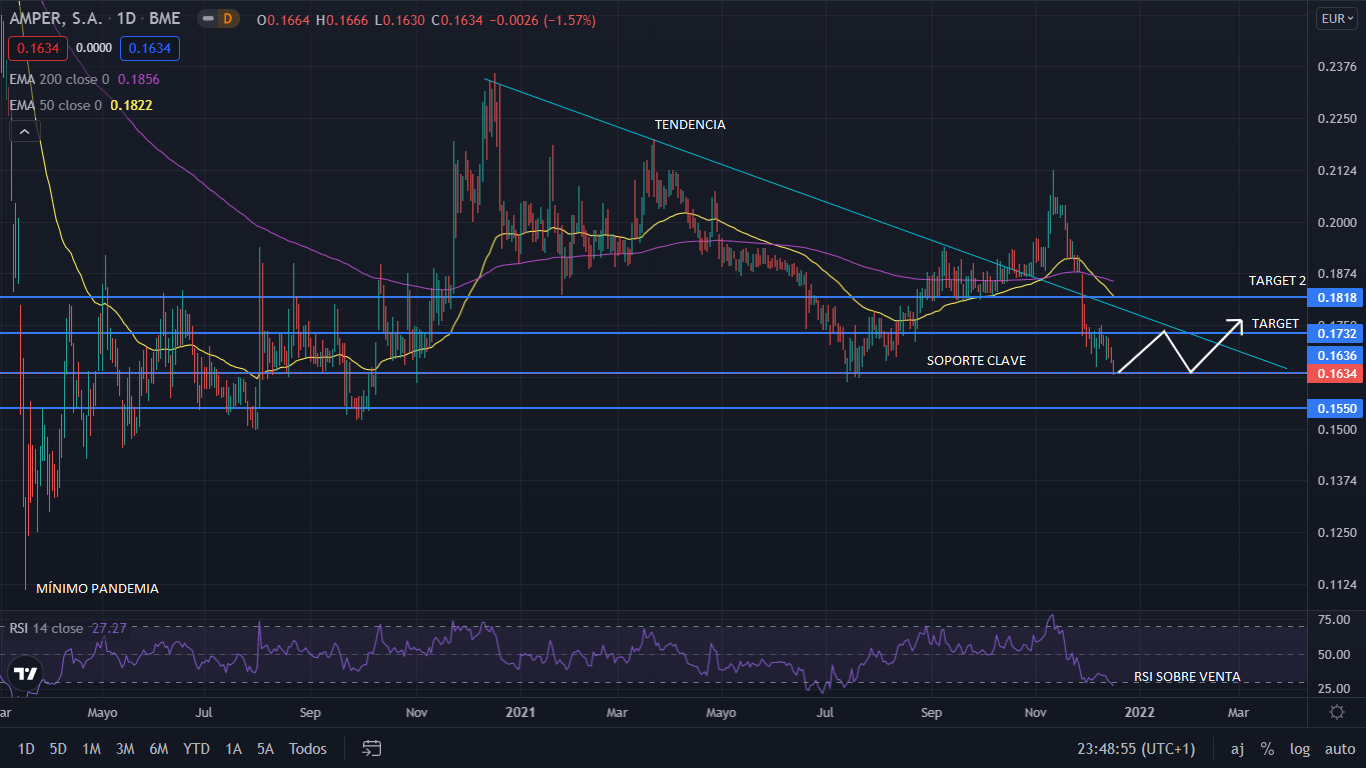Switch to the Todos range
The width and height of the screenshot is (1366, 768).
[x=308, y=748]
